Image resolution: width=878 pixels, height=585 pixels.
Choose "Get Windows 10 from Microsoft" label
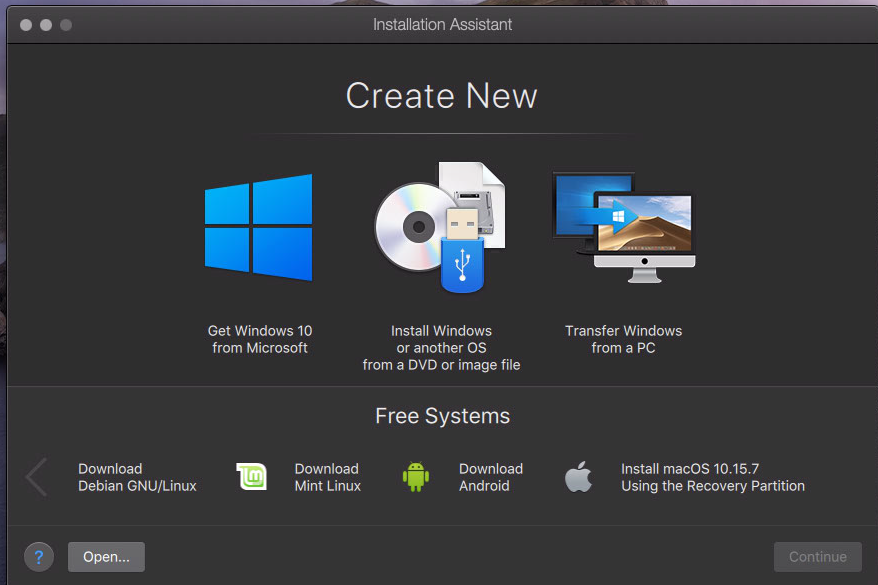coord(260,339)
